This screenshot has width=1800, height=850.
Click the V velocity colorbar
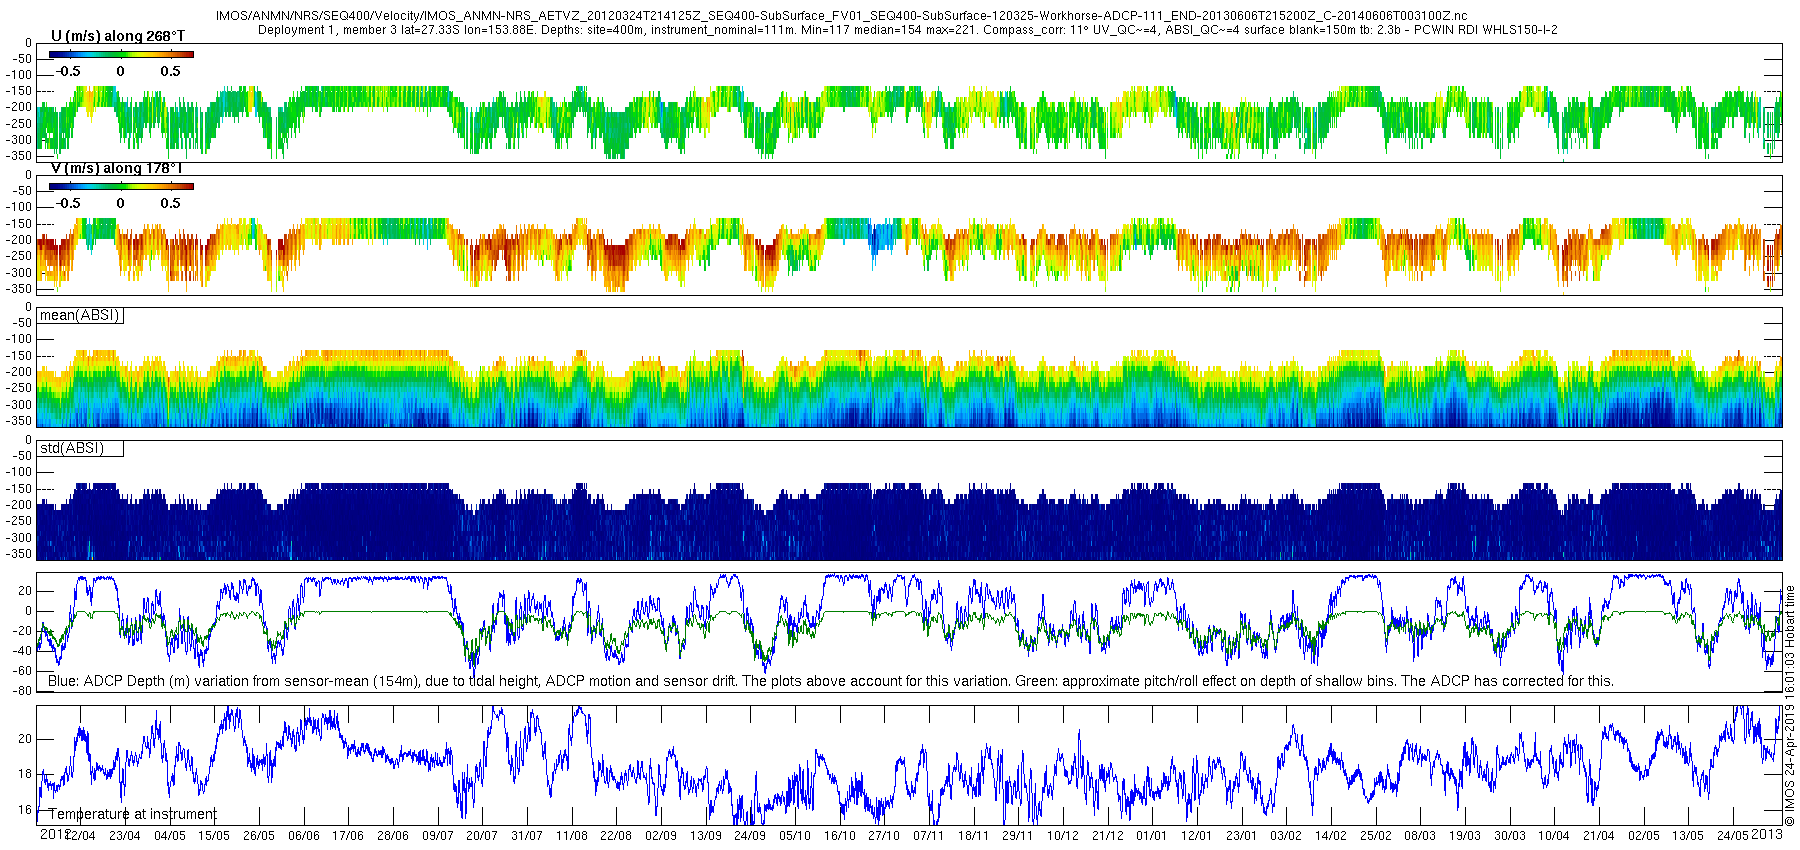coord(121,186)
